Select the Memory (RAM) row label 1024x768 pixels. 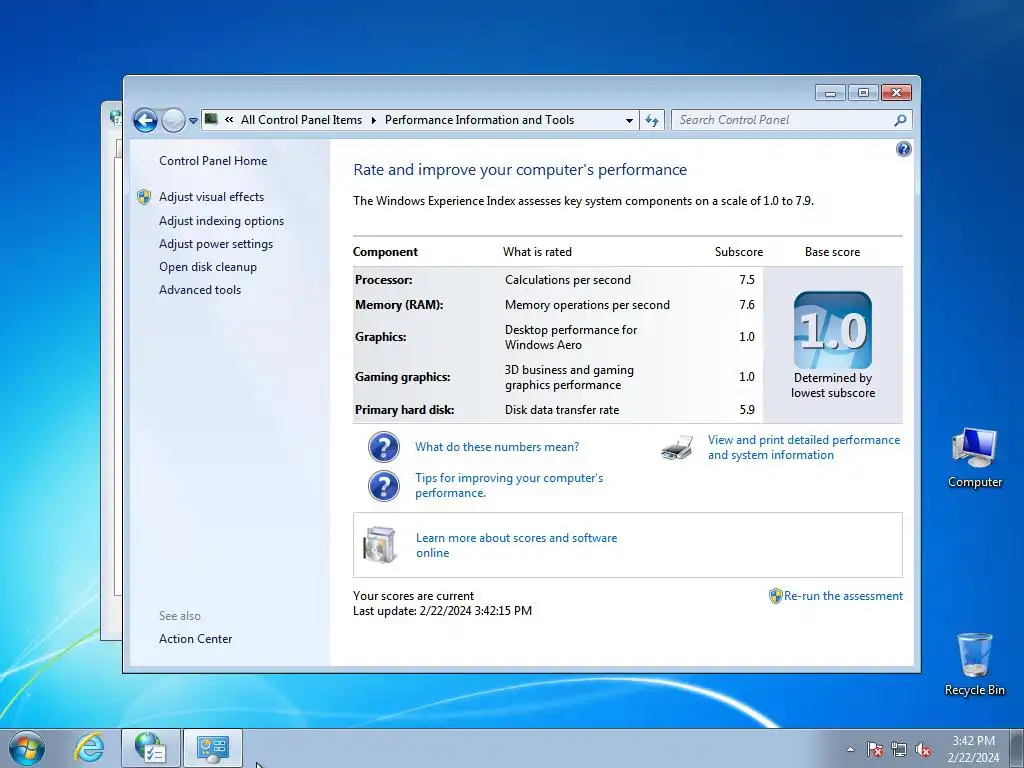pos(399,305)
